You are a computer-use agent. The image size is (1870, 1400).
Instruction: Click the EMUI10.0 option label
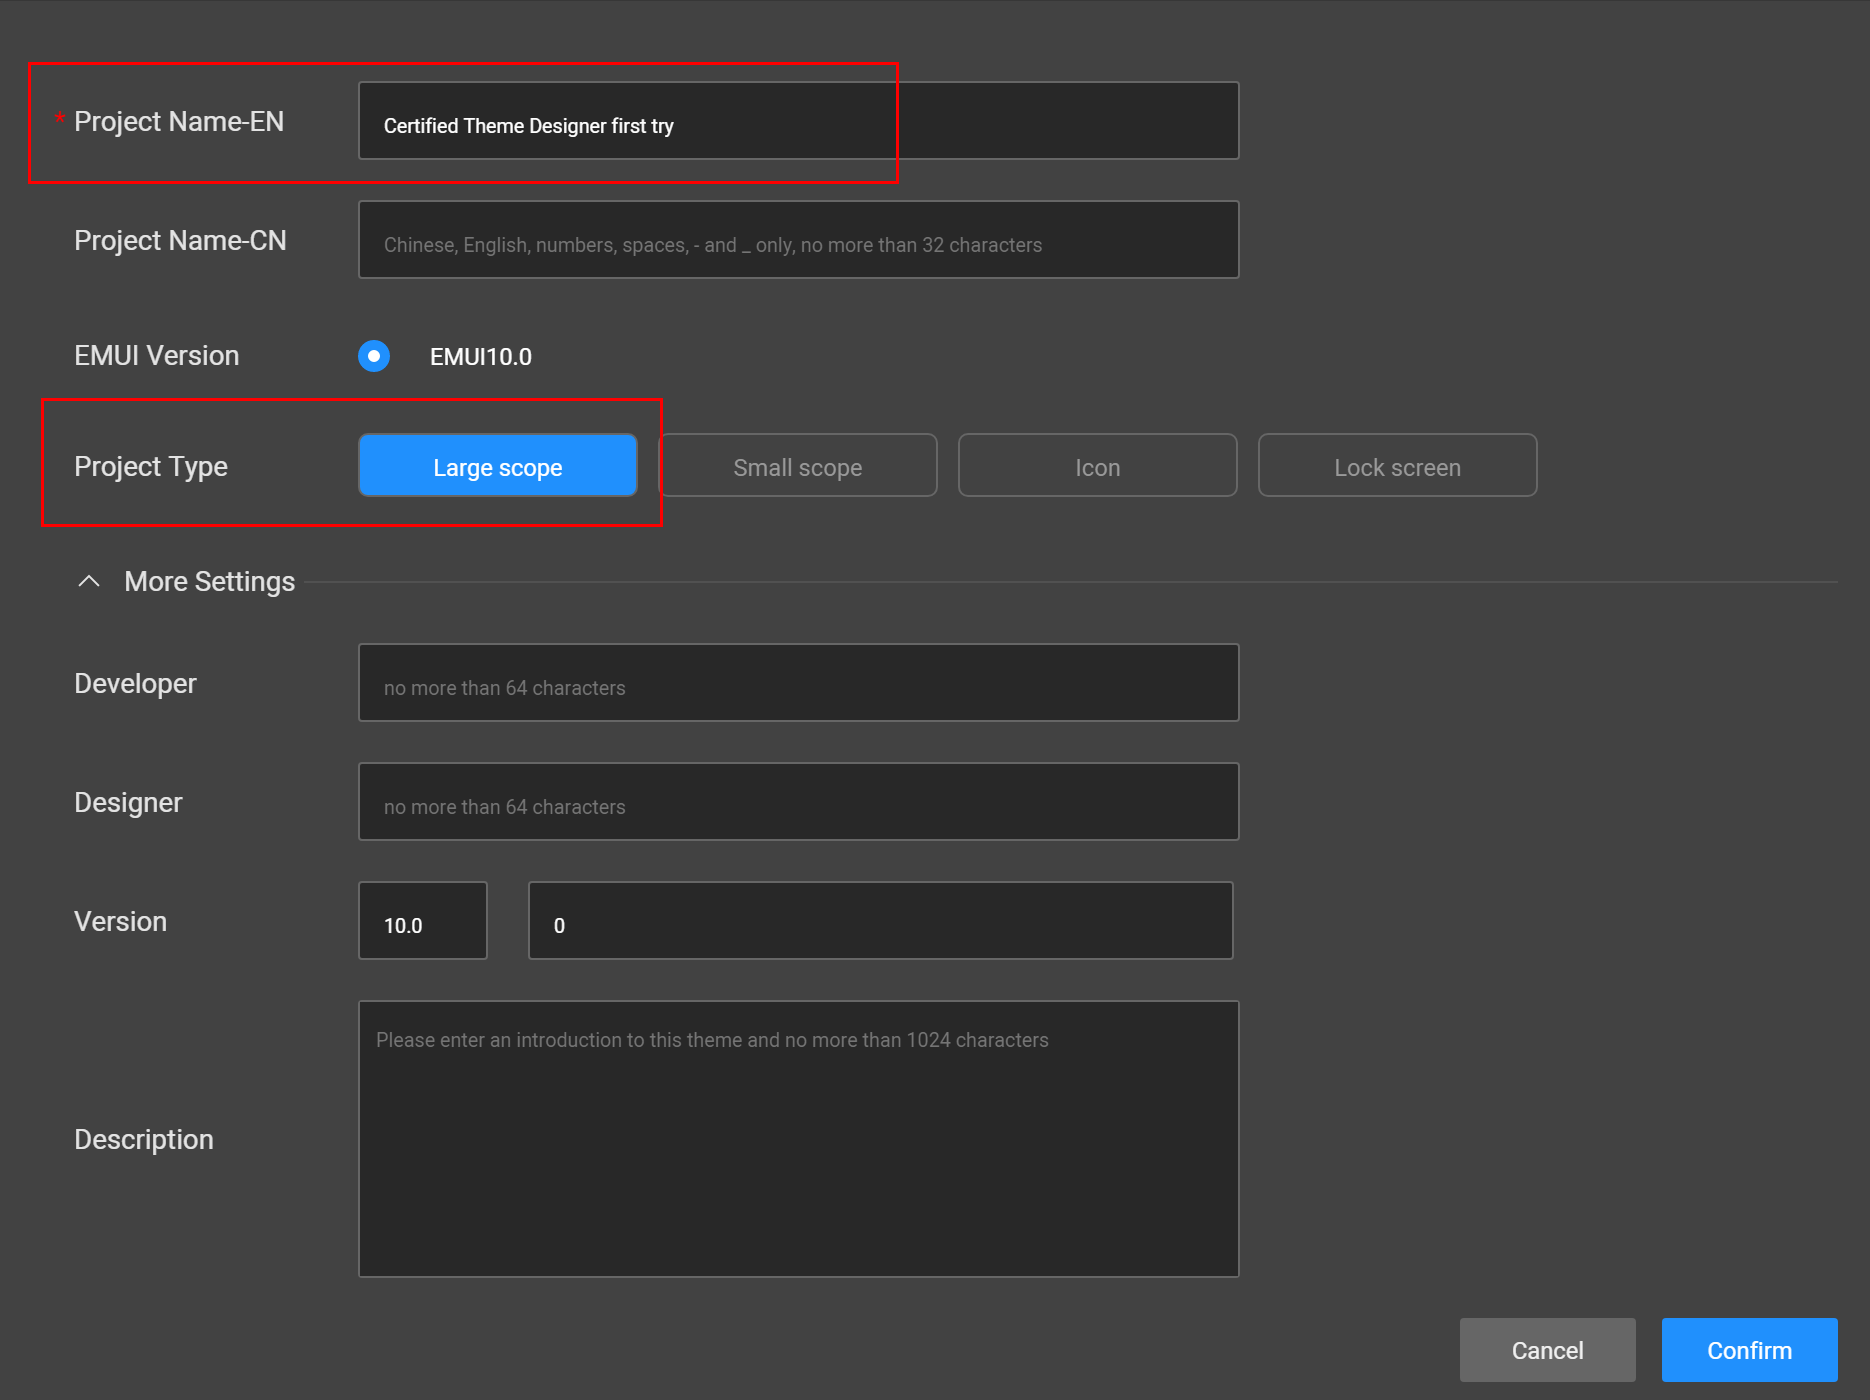tap(481, 357)
